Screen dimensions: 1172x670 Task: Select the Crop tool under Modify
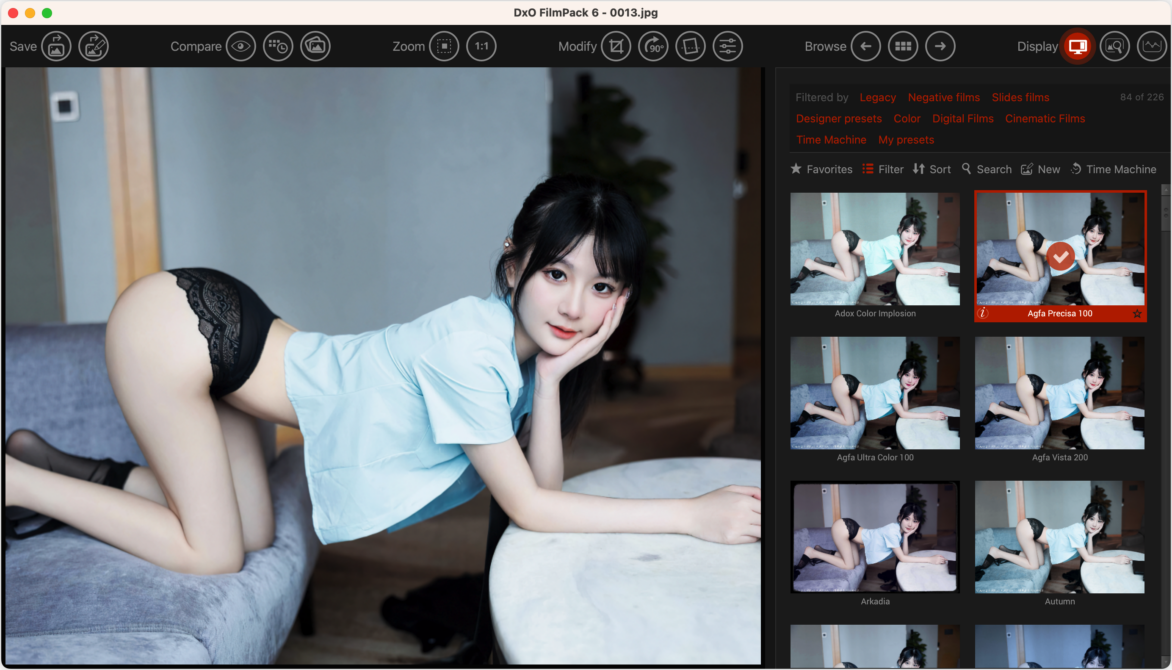coord(616,46)
